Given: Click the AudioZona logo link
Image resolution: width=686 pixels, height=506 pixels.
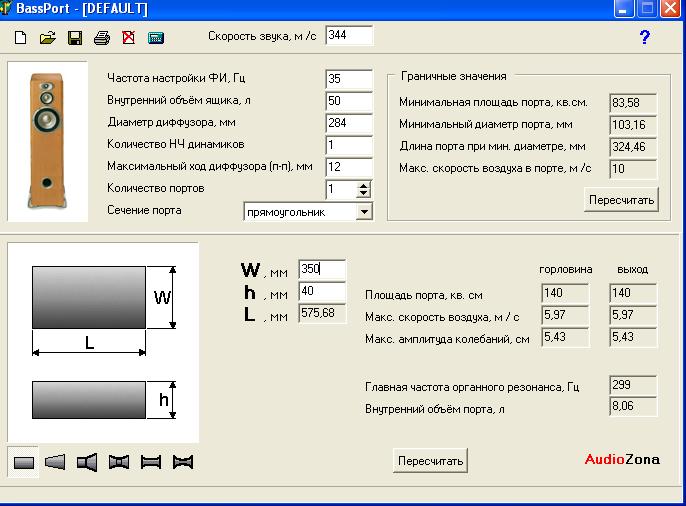Looking at the screenshot, I should (x=622, y=460).
